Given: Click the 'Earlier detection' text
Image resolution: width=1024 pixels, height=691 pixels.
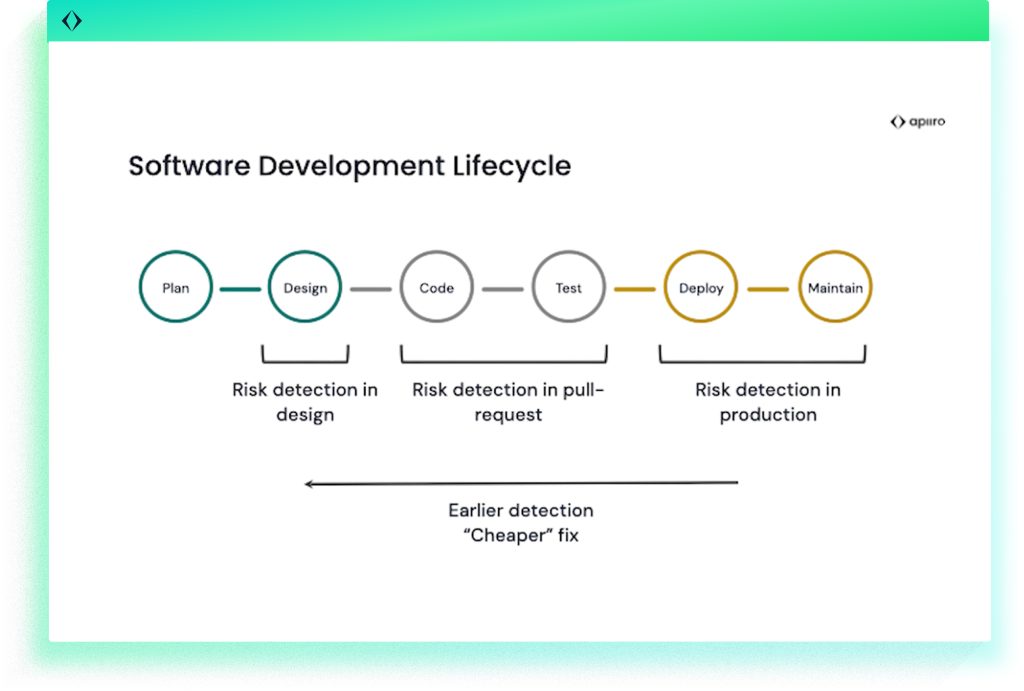Looking at the screenshot, I should (520, 510).
